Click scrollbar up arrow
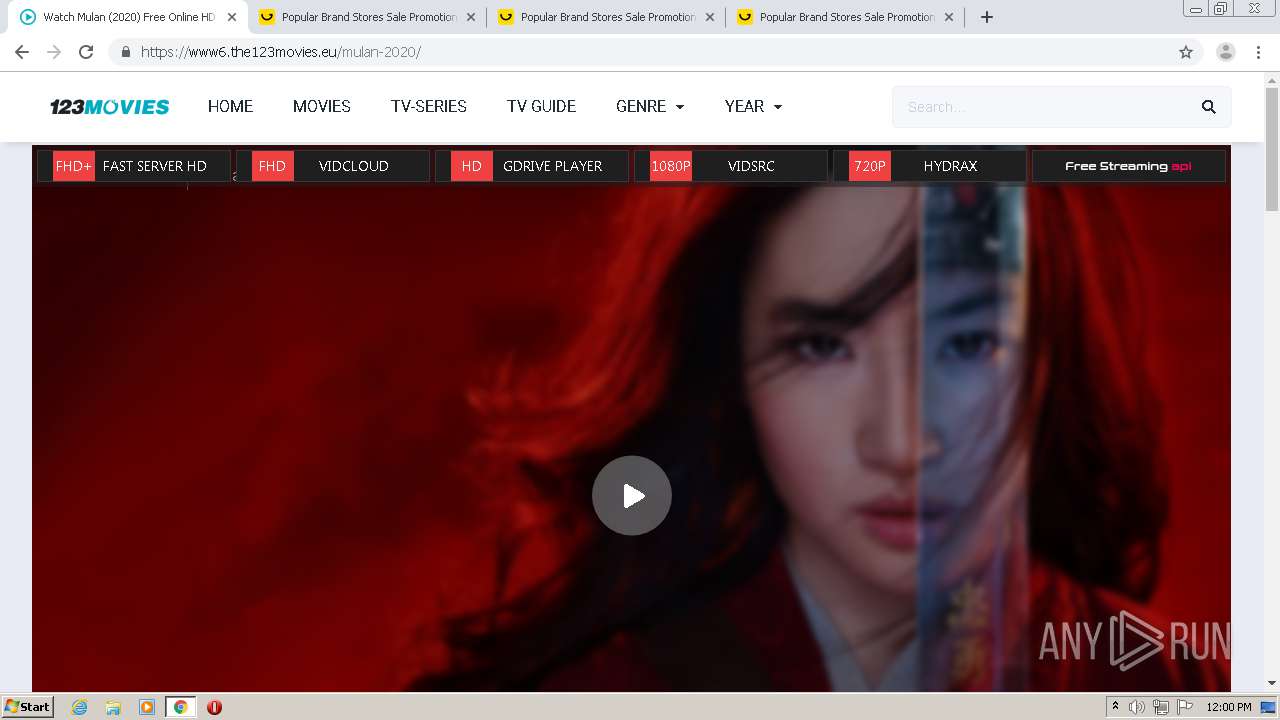Viewport: 1280px width, 720px height. pyautogui.click(x=1272, y=80)
